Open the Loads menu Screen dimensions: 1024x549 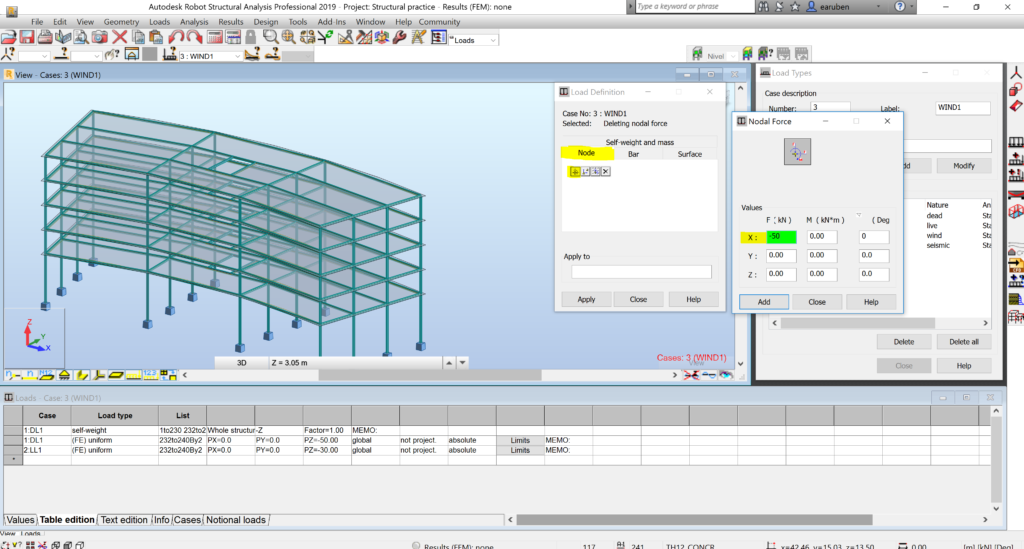tap(159, 22)
